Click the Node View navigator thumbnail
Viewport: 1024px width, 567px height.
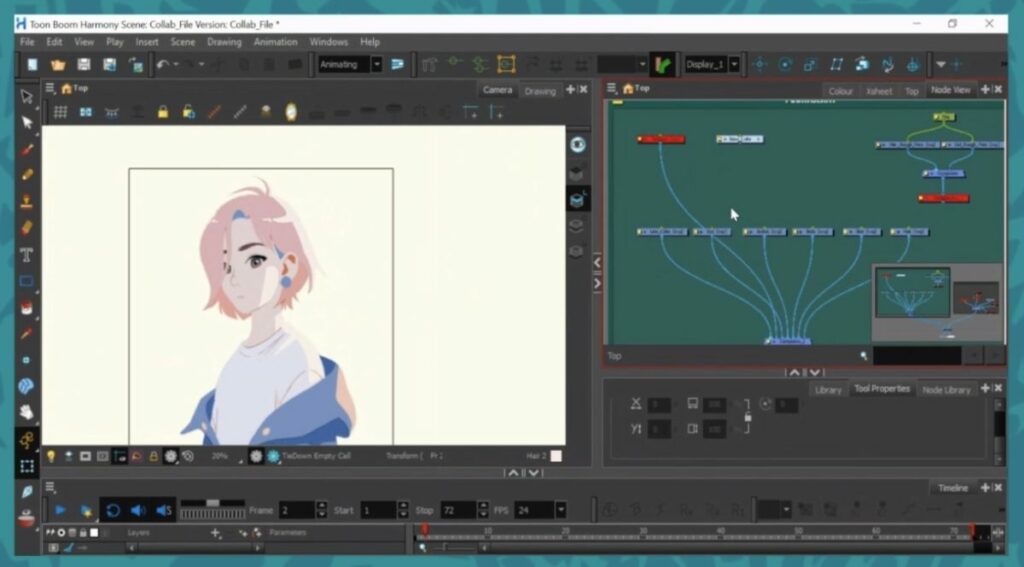(938, 301)
